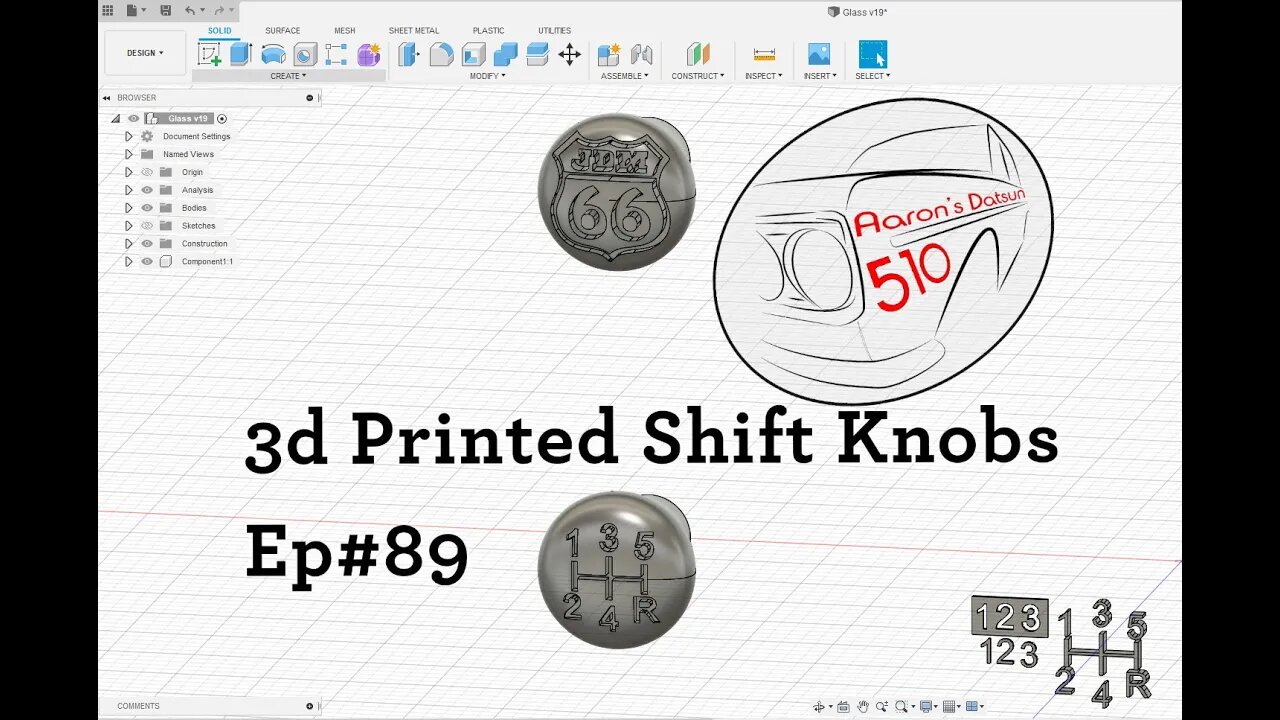
Task: Expand the Origin folder
Action: click(128, 172)
